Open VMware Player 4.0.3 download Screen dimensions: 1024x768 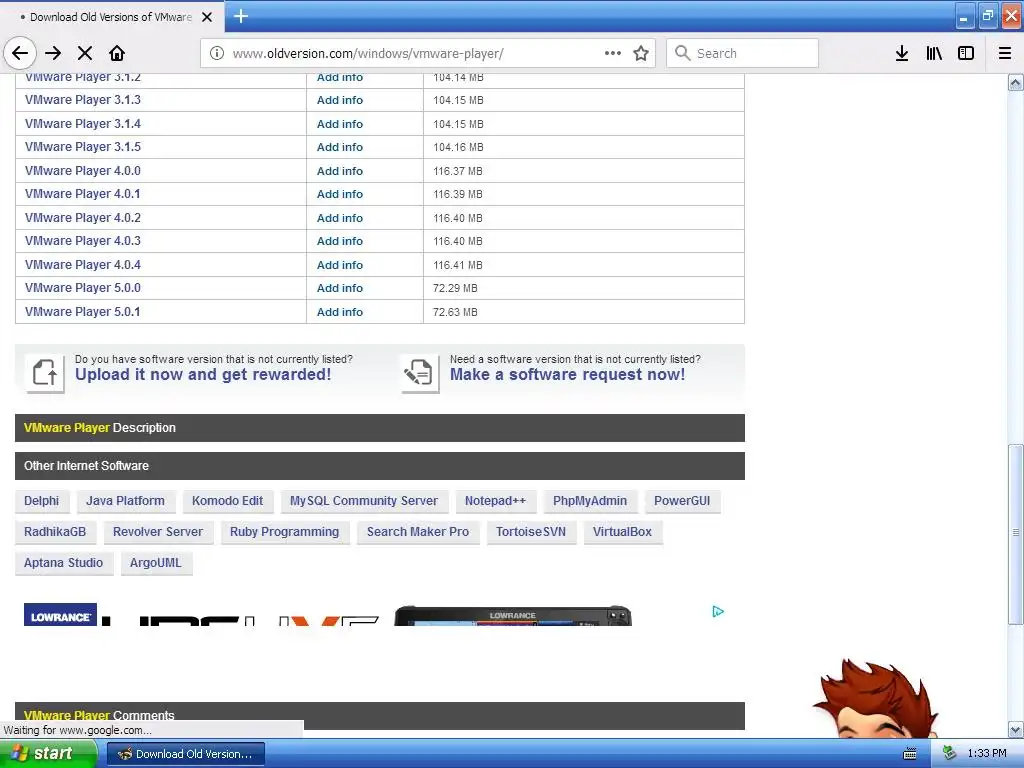click(83, 241)
